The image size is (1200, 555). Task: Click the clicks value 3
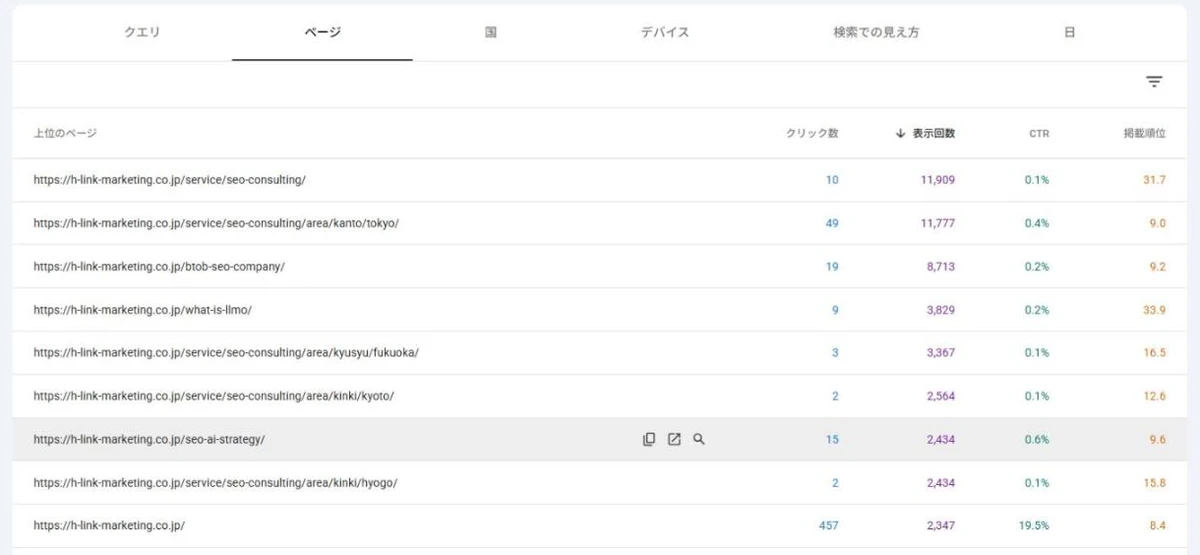[835, 353]
